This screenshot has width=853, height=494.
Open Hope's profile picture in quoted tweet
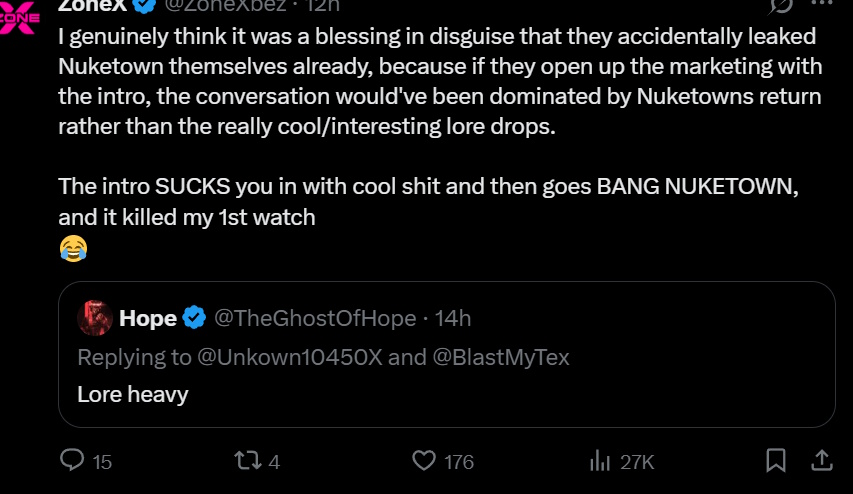point(95,318)
